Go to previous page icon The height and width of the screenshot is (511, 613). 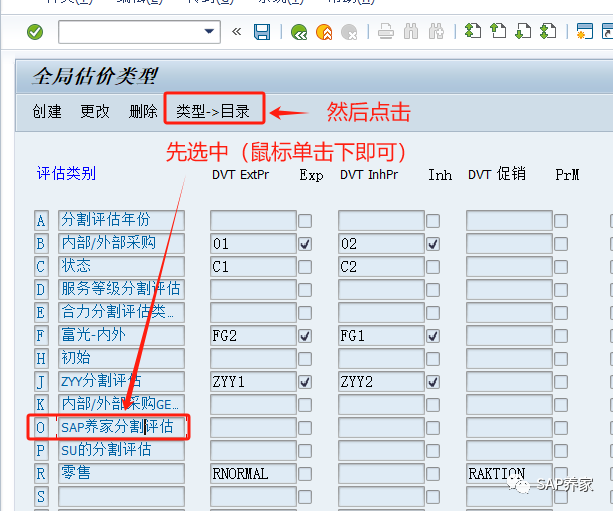click(498, 30)
